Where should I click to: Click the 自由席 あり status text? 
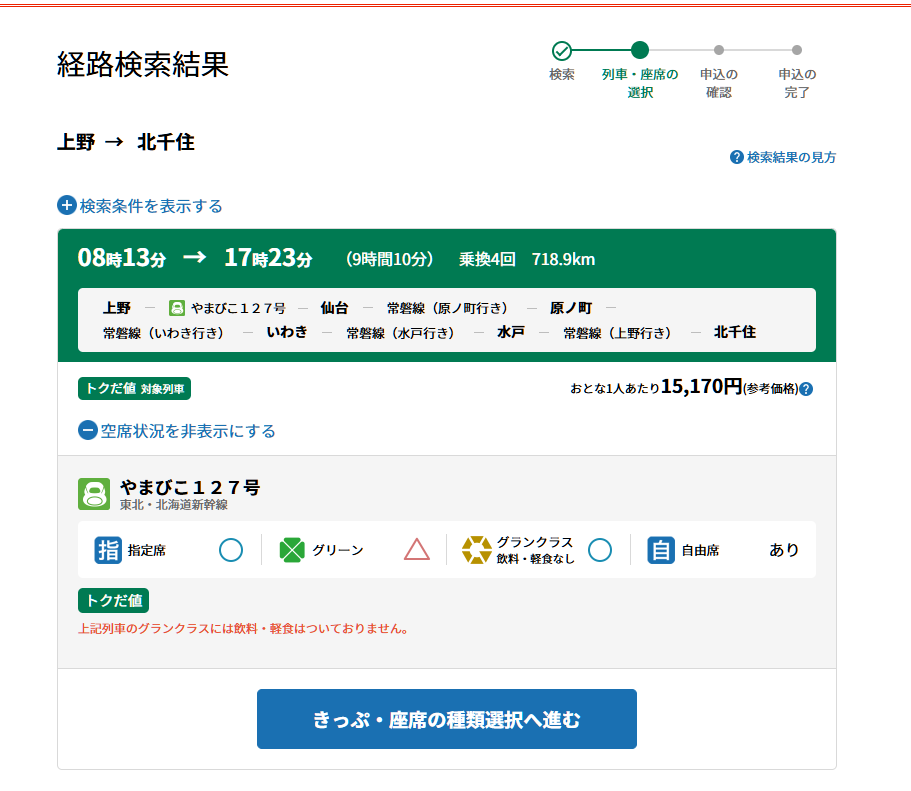pos(784,550)
